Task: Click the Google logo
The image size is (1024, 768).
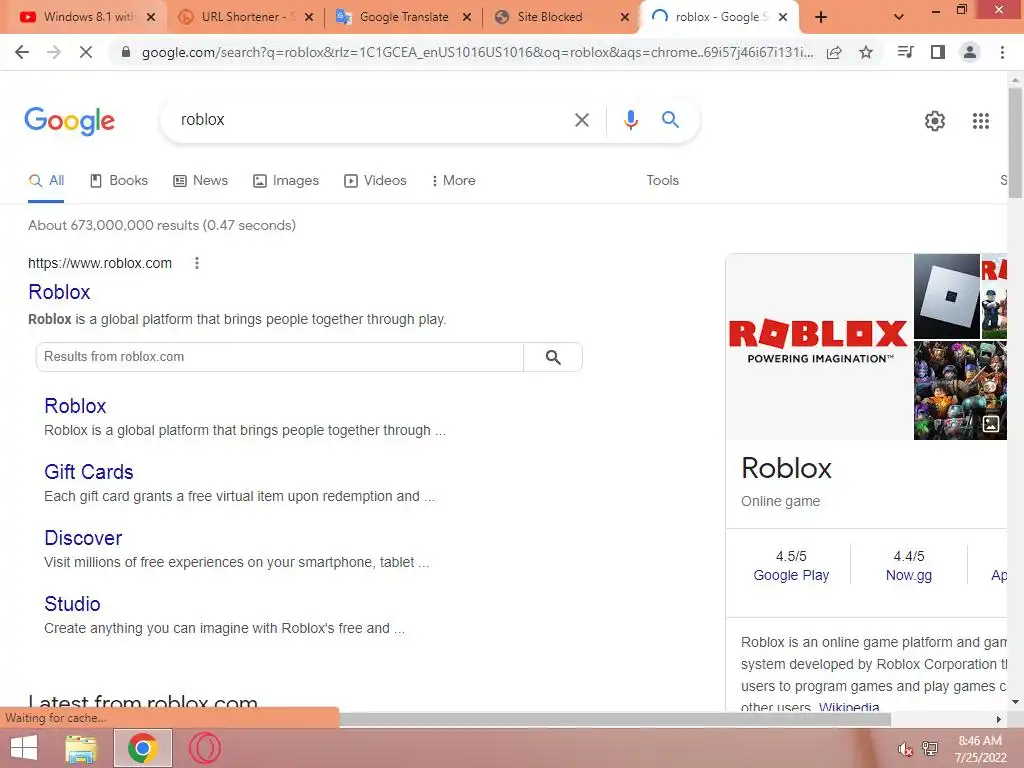Action: click(x=70, y=121)
